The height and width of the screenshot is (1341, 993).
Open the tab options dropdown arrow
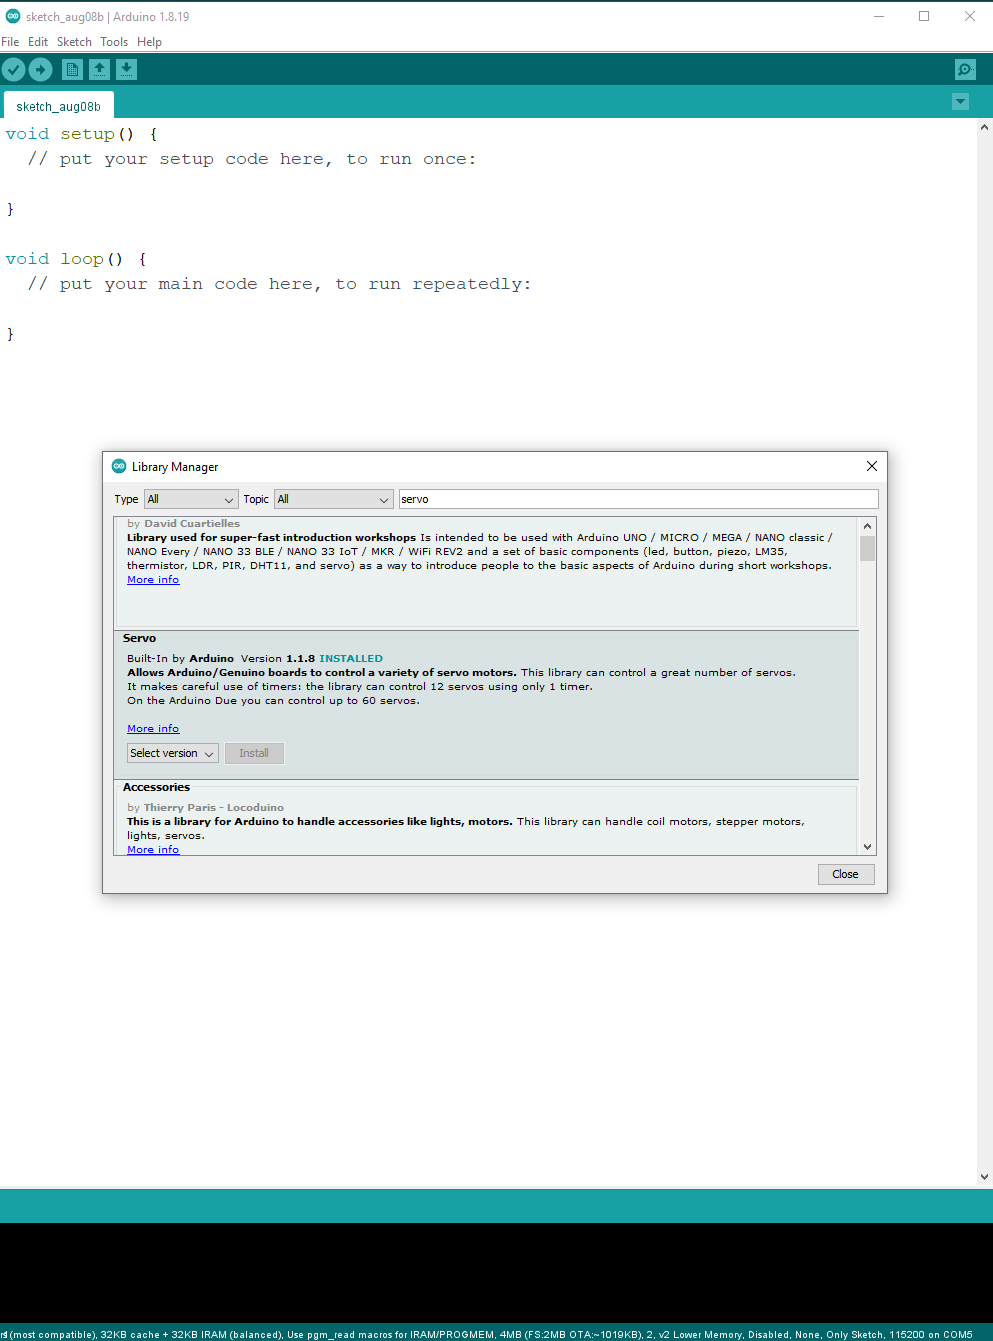[960, 102]
